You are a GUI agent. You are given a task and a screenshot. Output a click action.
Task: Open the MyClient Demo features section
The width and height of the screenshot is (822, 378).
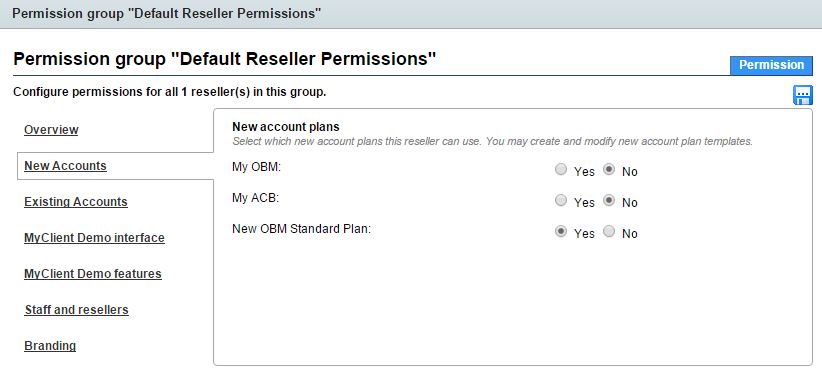93,274
